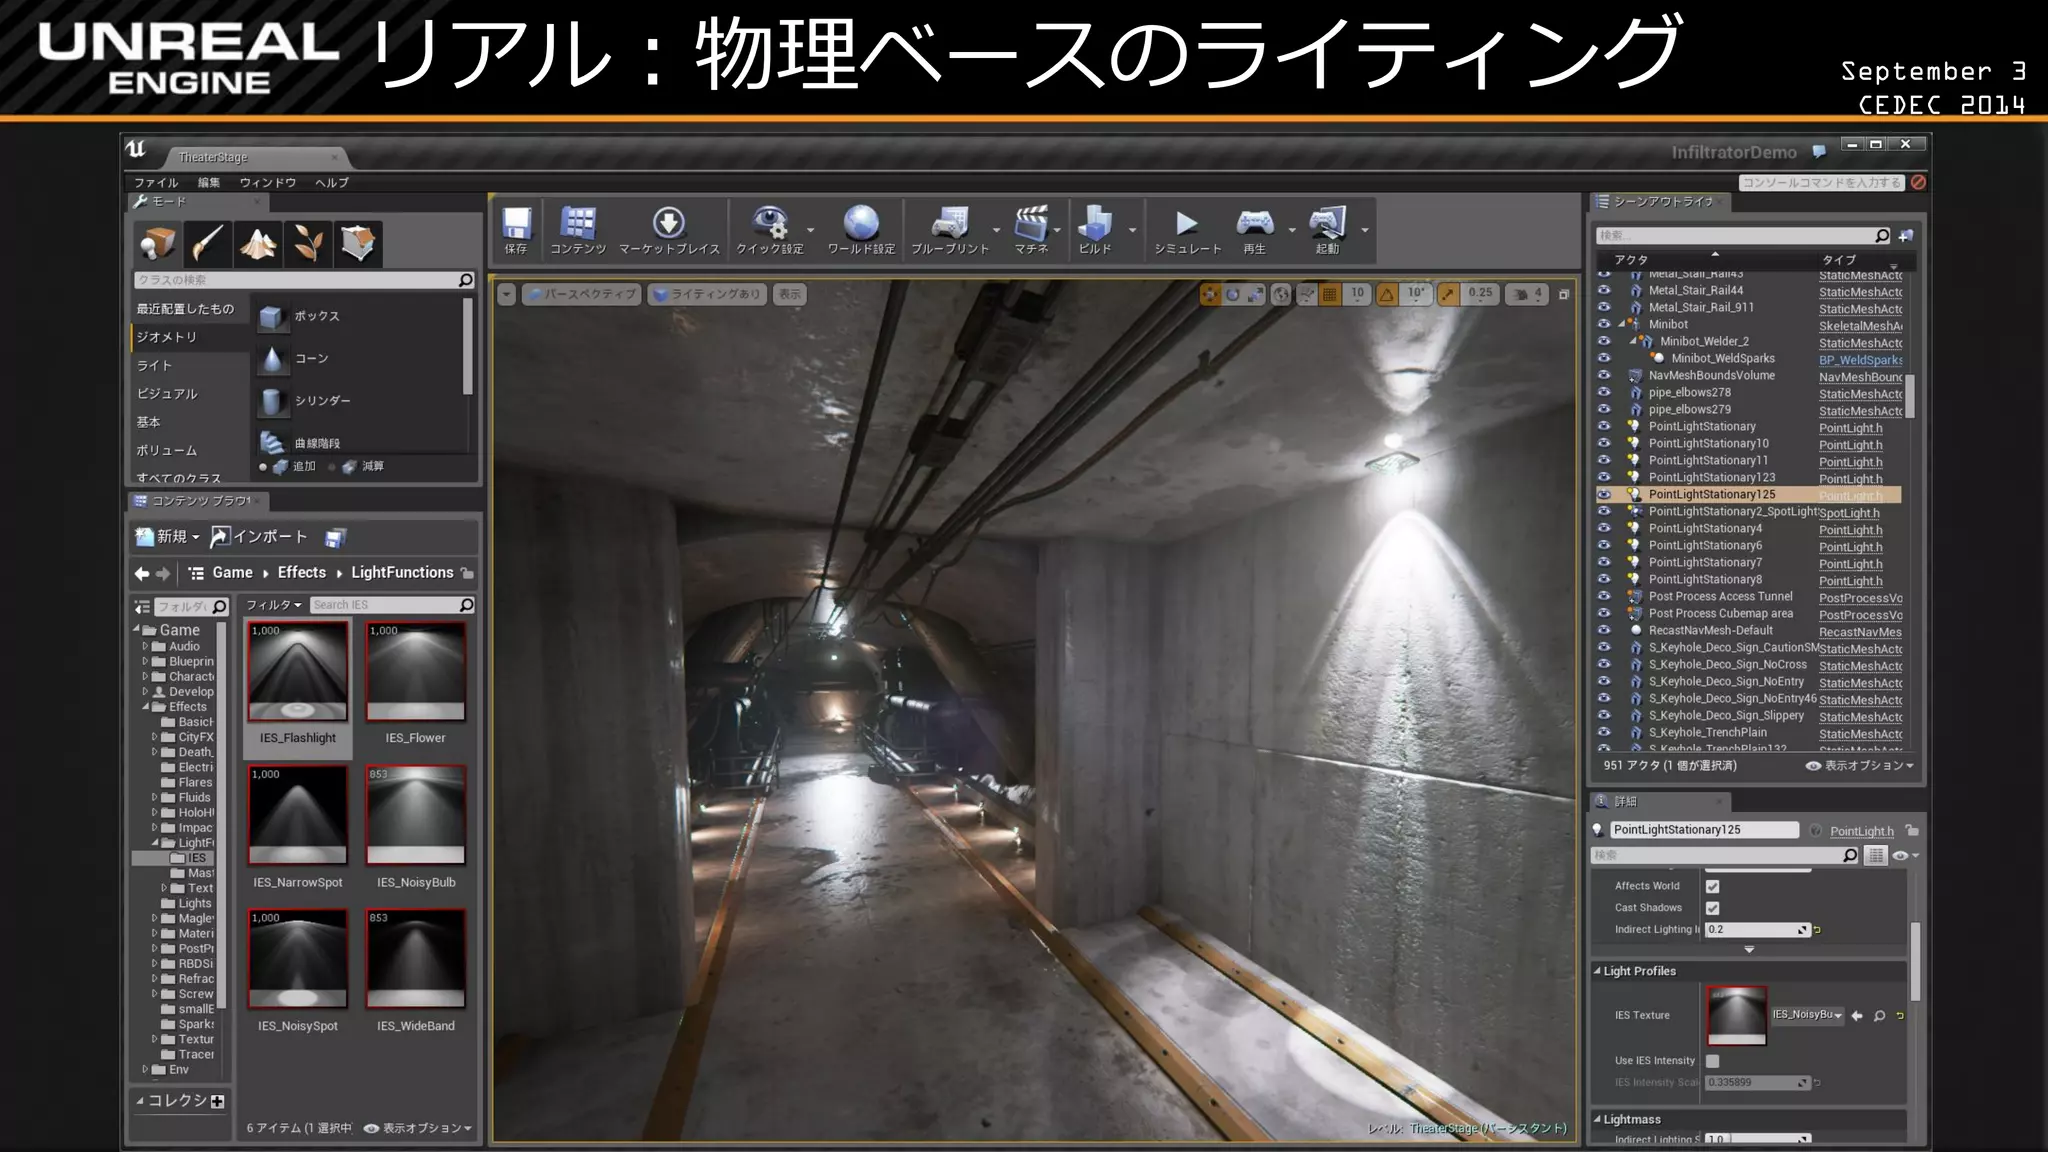Viewport: 2048px width, 1152px height.
Task: Collapse the Effects folder in tree
Action: (147, 707)
